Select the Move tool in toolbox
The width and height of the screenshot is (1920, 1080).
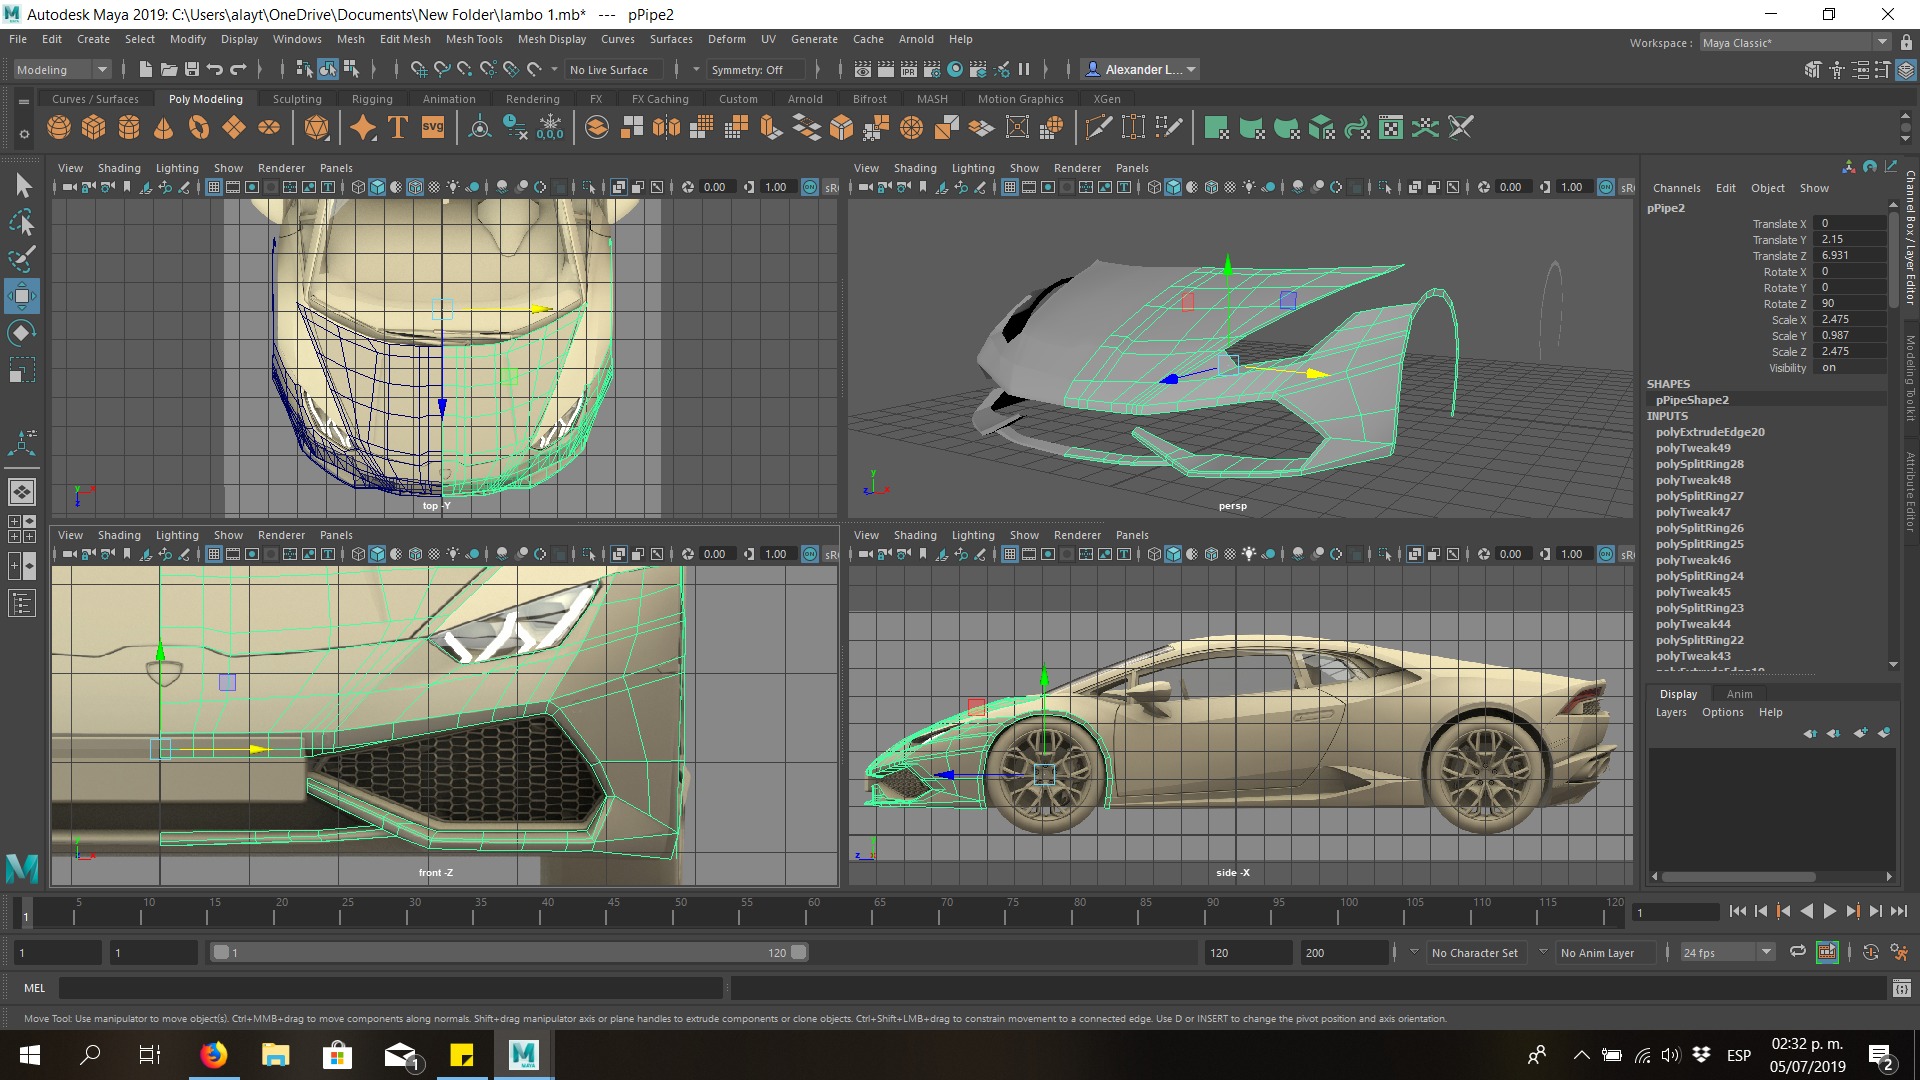point(22,296)
